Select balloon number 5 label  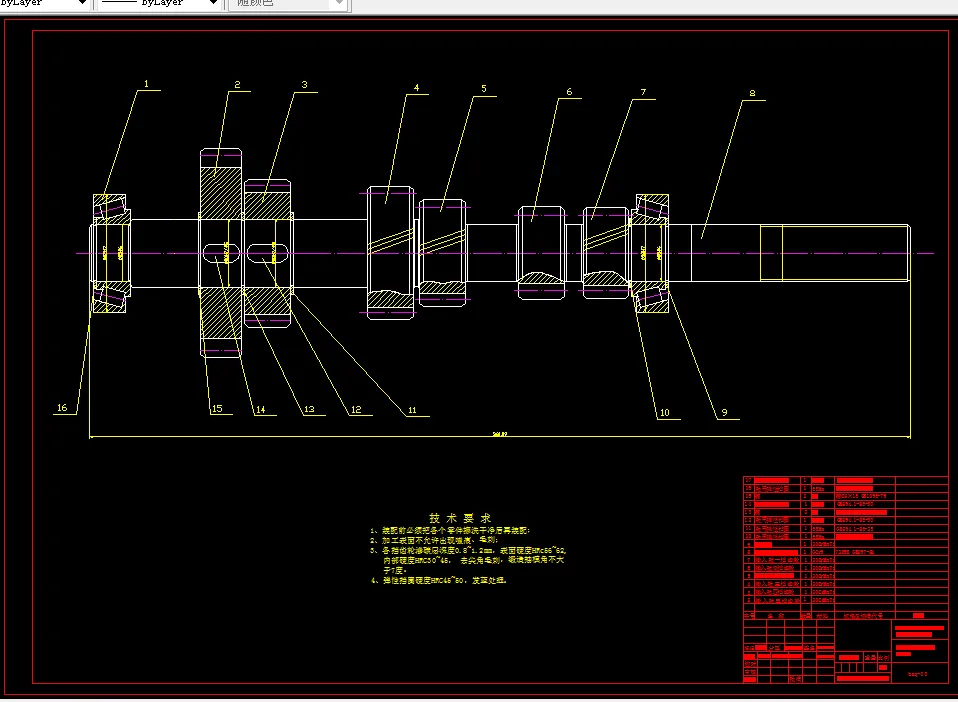tap(484, 89)
